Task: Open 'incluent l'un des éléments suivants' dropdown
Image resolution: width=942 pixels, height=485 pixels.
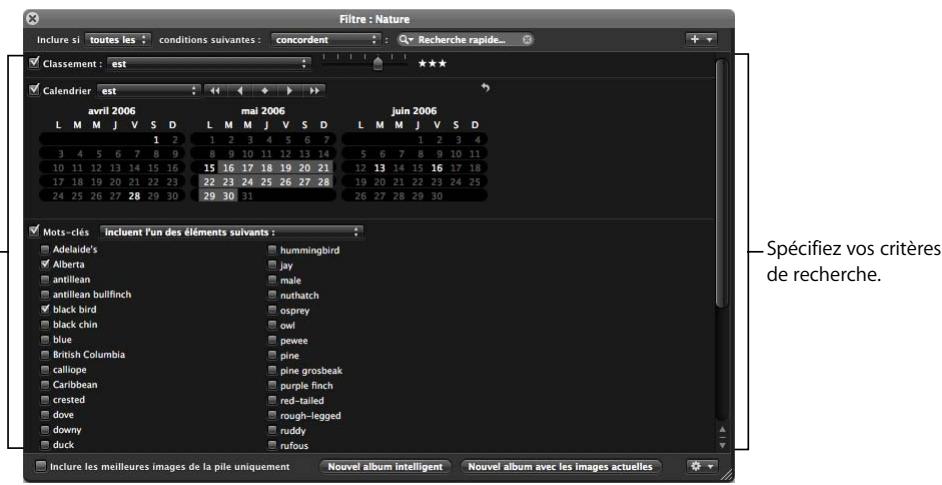Action: [x=232, y=231]
